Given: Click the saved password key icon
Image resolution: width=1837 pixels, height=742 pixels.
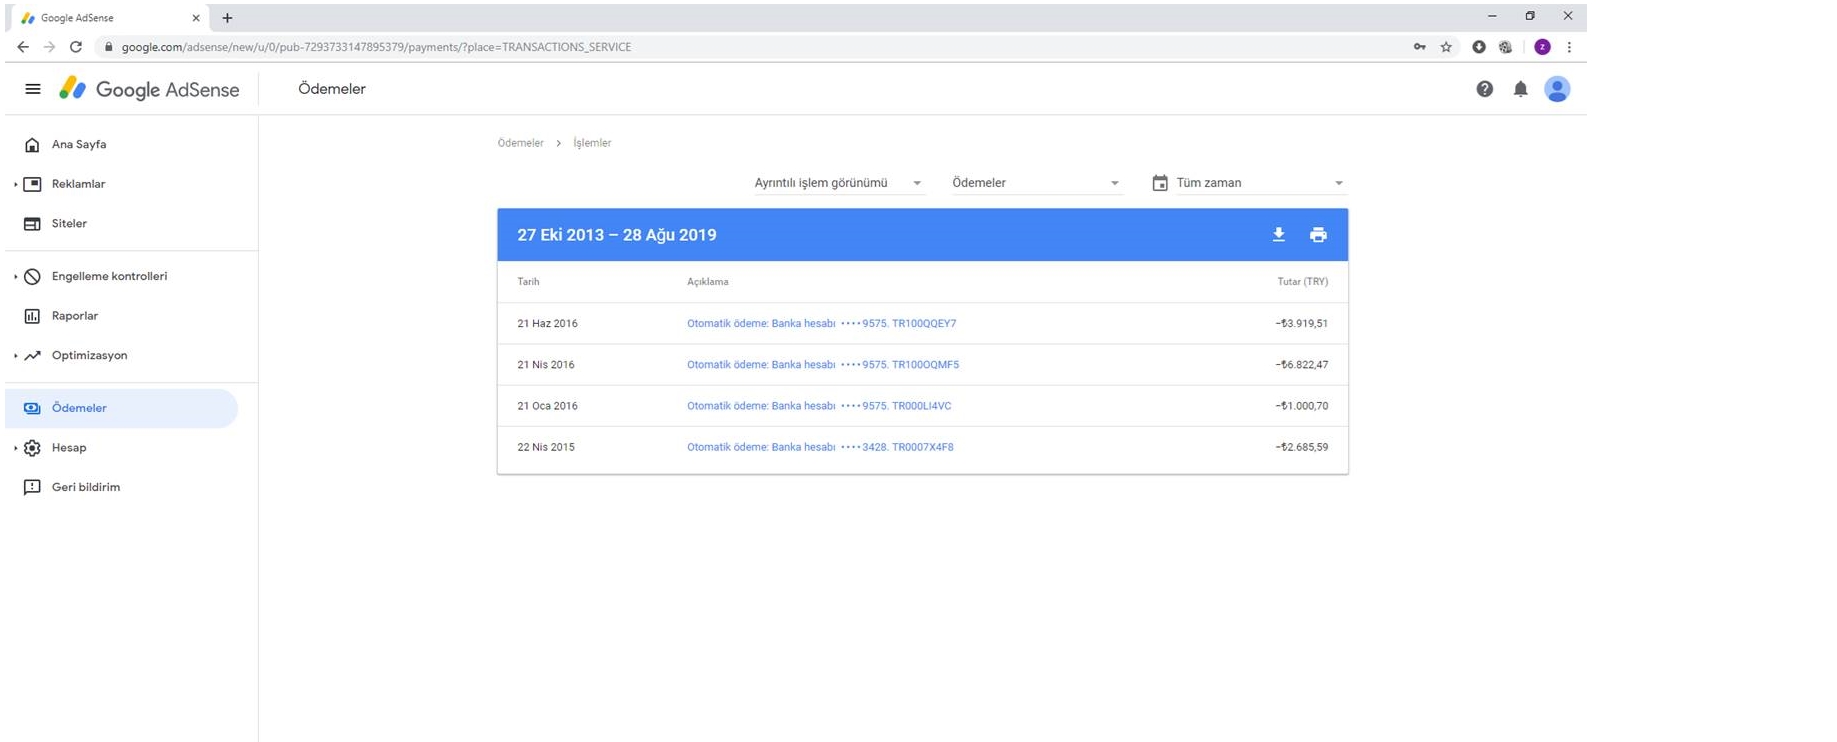Looking at the screenshot, I should pos(1420,47).
